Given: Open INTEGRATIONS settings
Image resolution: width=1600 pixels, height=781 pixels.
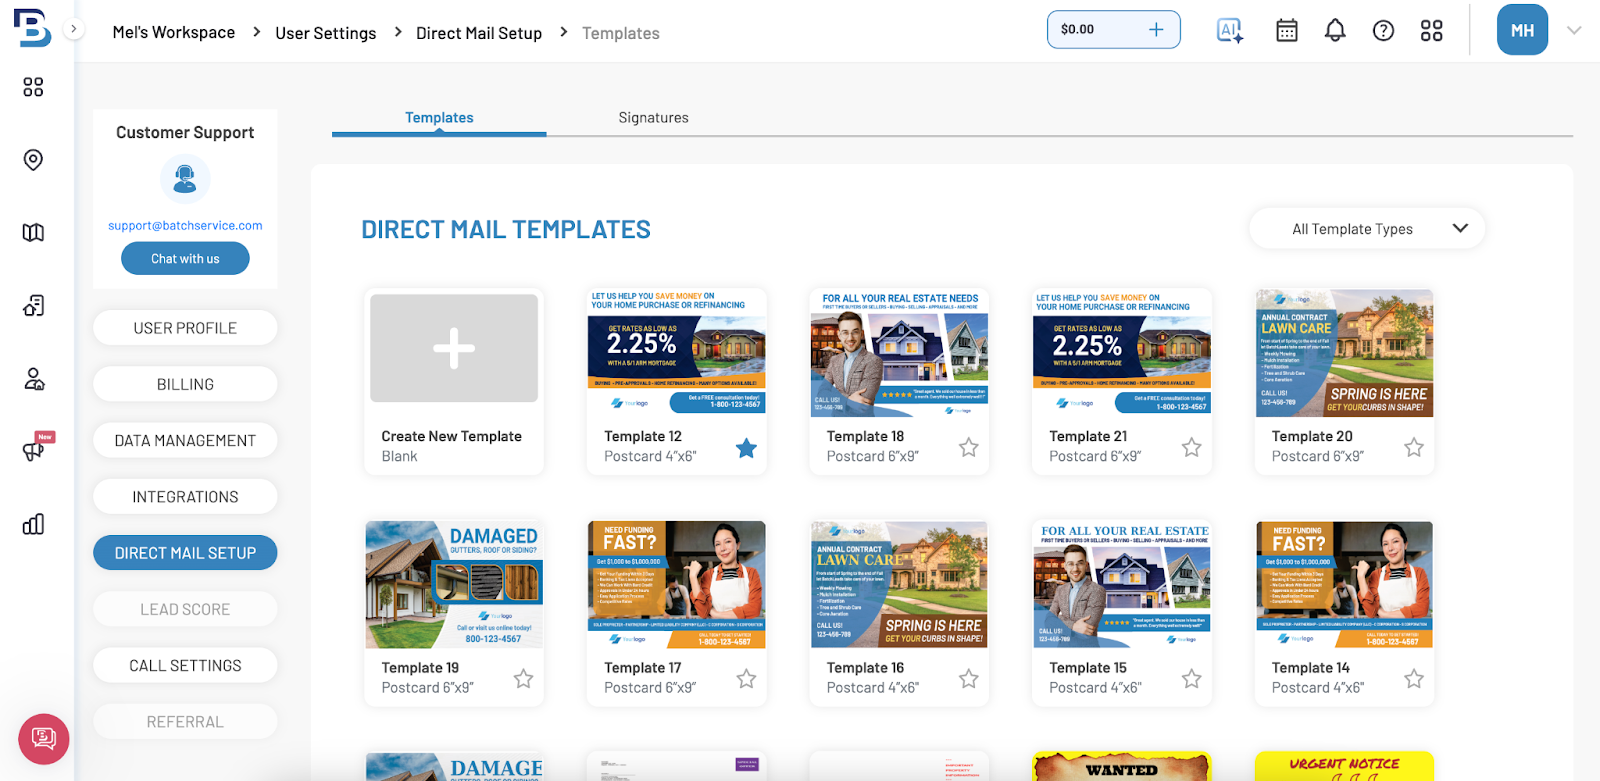Looking at the screenshot, I should [x=185, y=496].
